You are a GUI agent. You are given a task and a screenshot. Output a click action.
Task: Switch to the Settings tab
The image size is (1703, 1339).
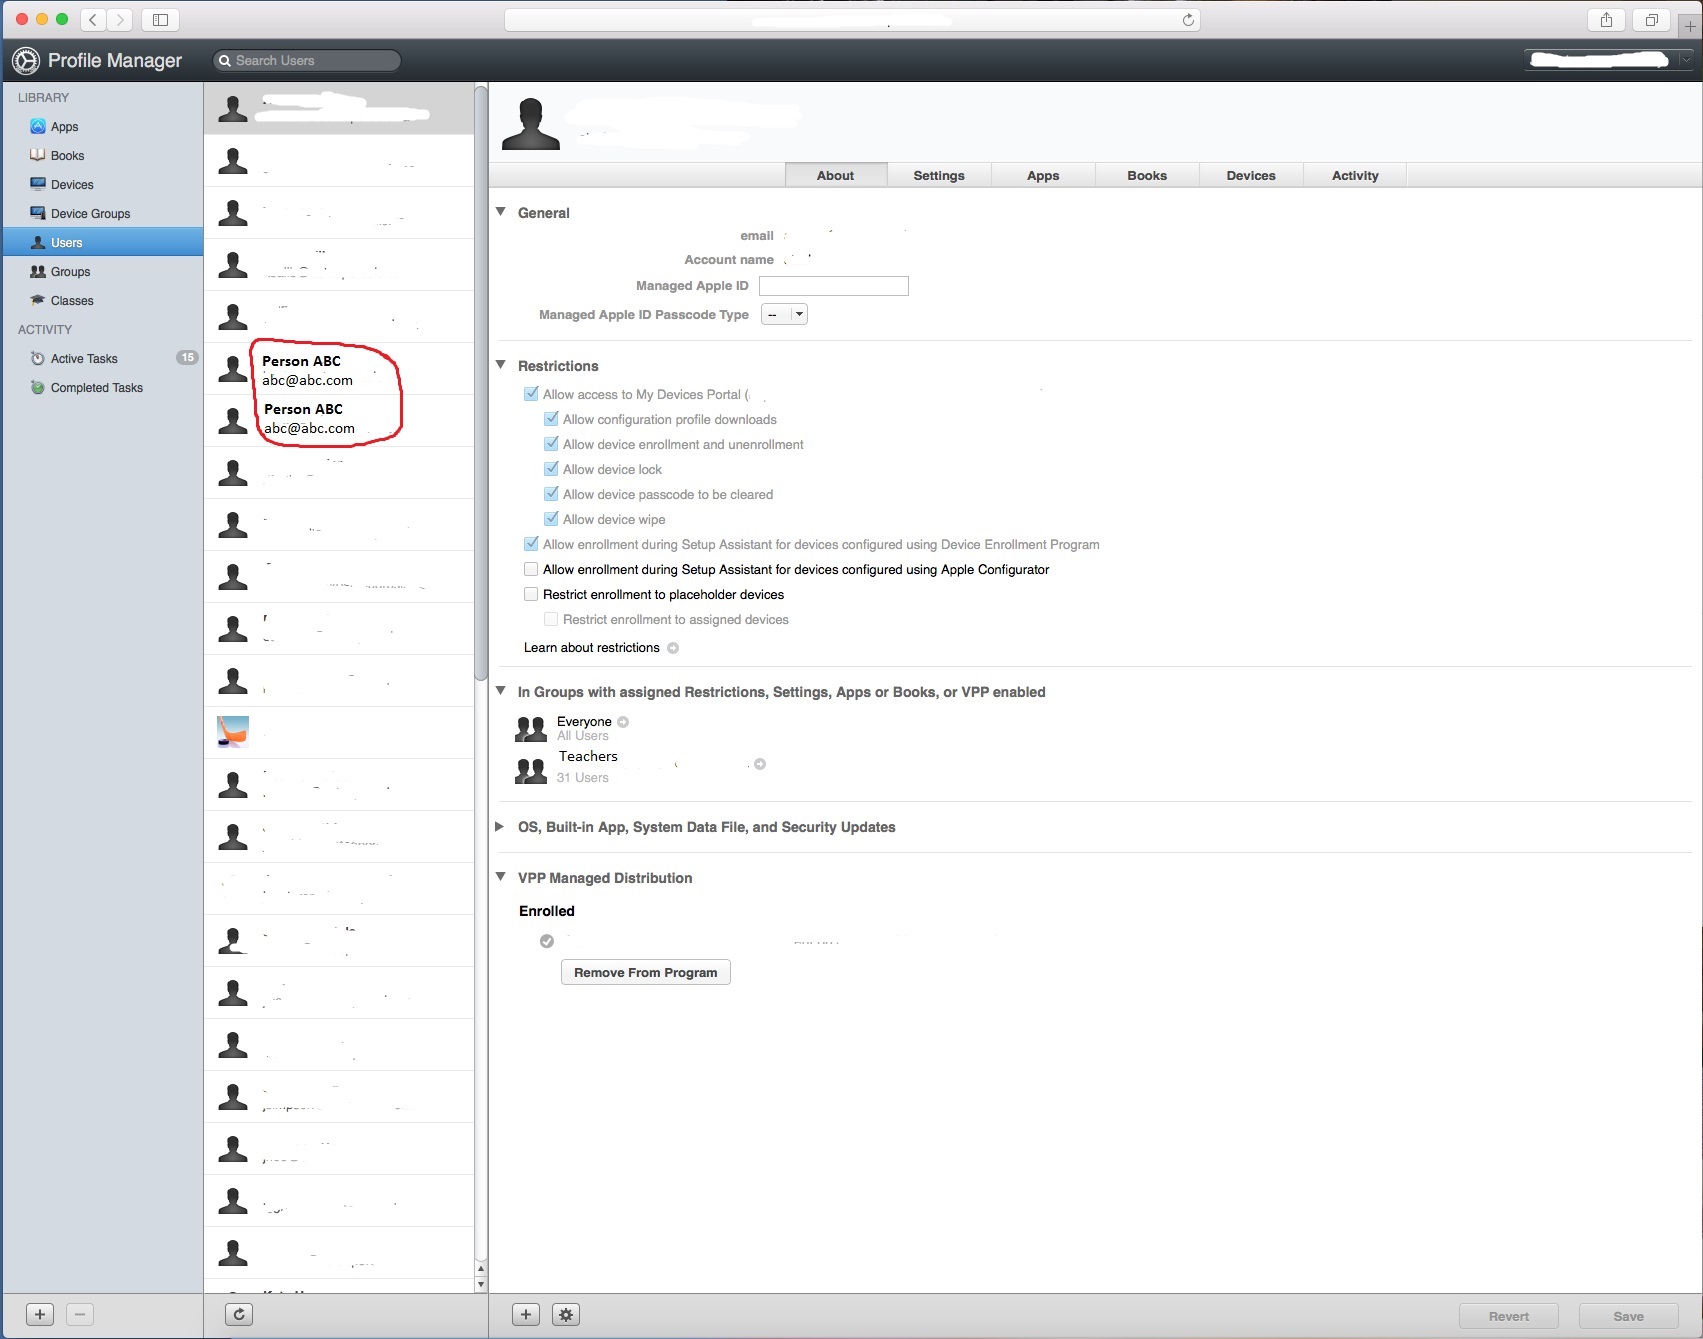939,175
